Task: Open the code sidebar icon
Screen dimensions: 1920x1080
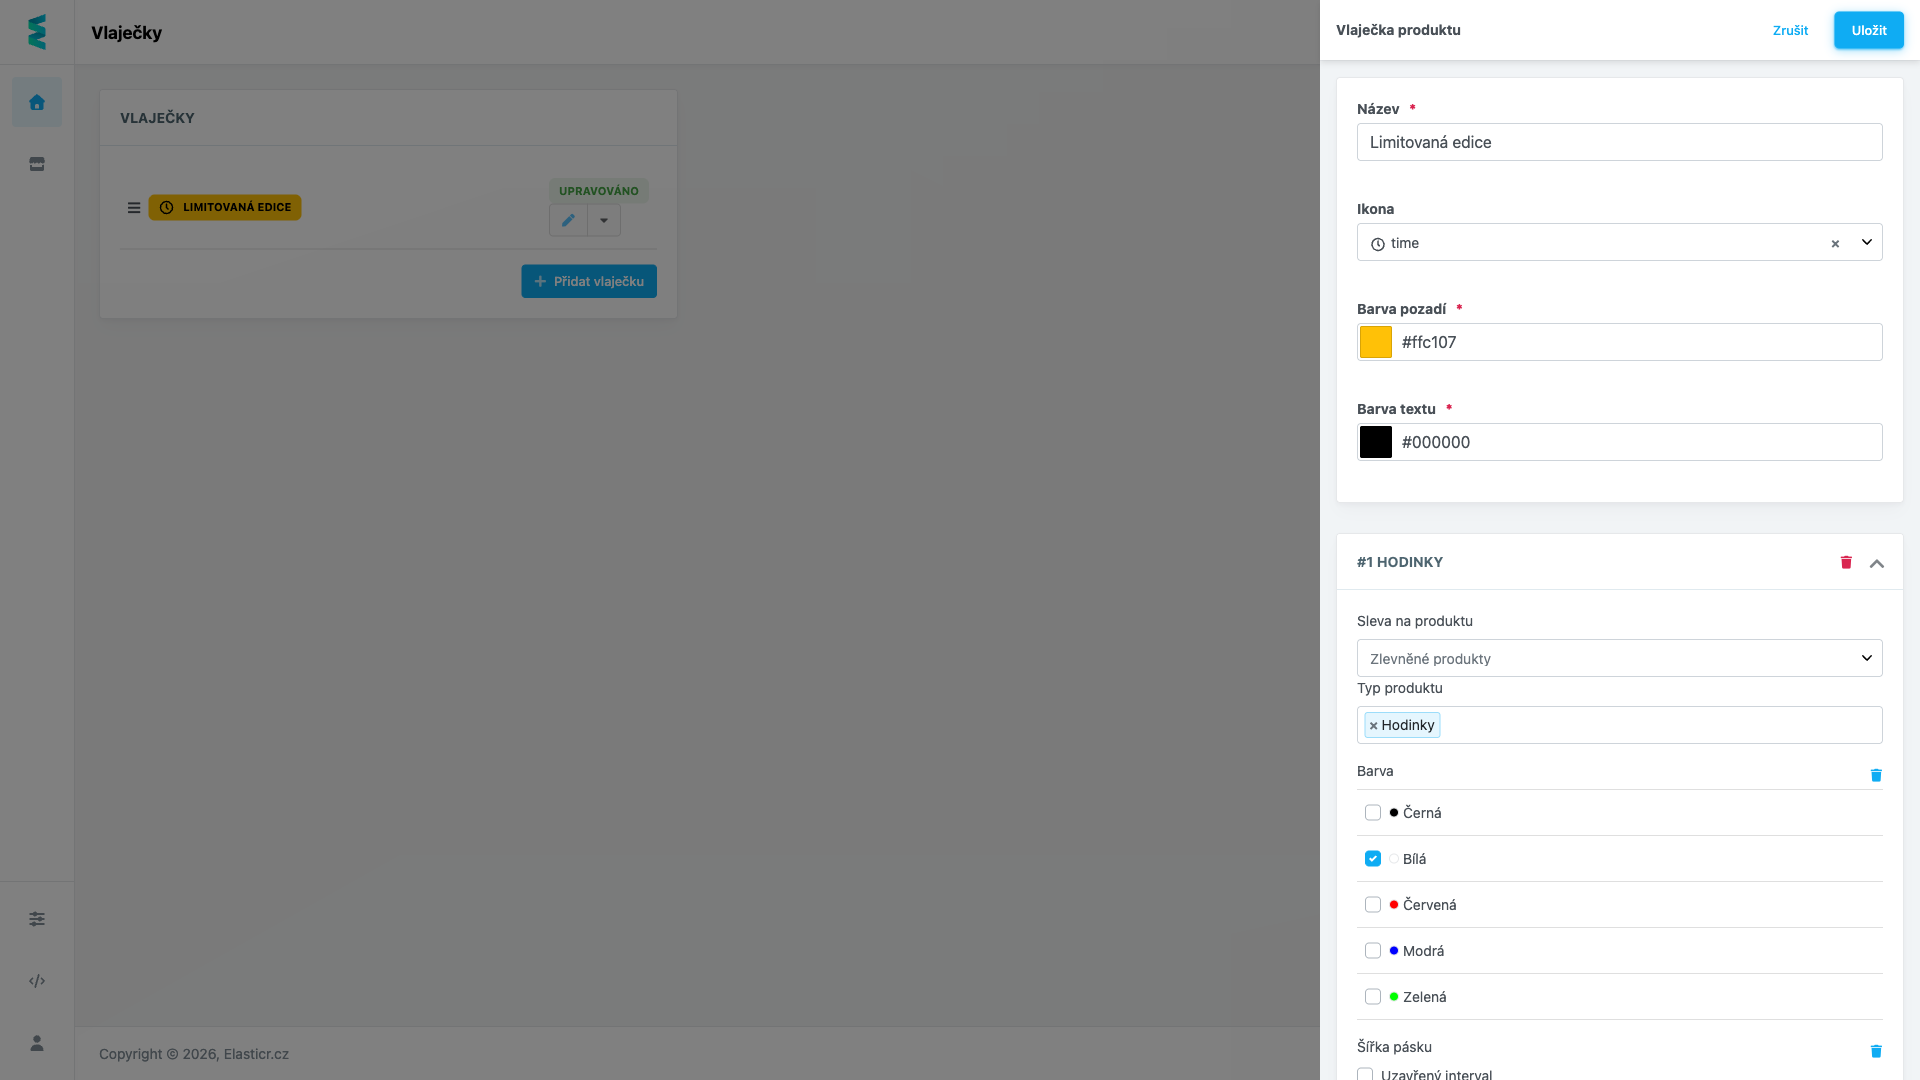Action: (x=37, y=981)
